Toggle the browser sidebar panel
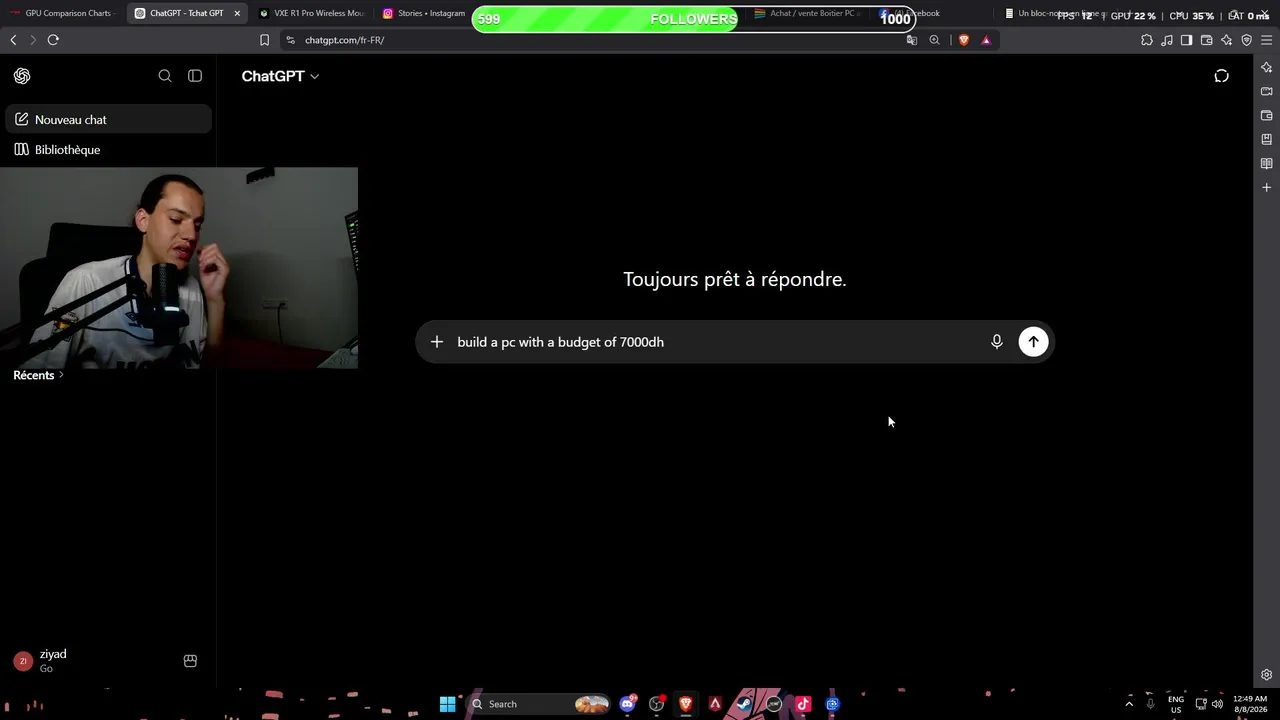Viewport: 1280px width, 720px height. (x=1186, y=40)
